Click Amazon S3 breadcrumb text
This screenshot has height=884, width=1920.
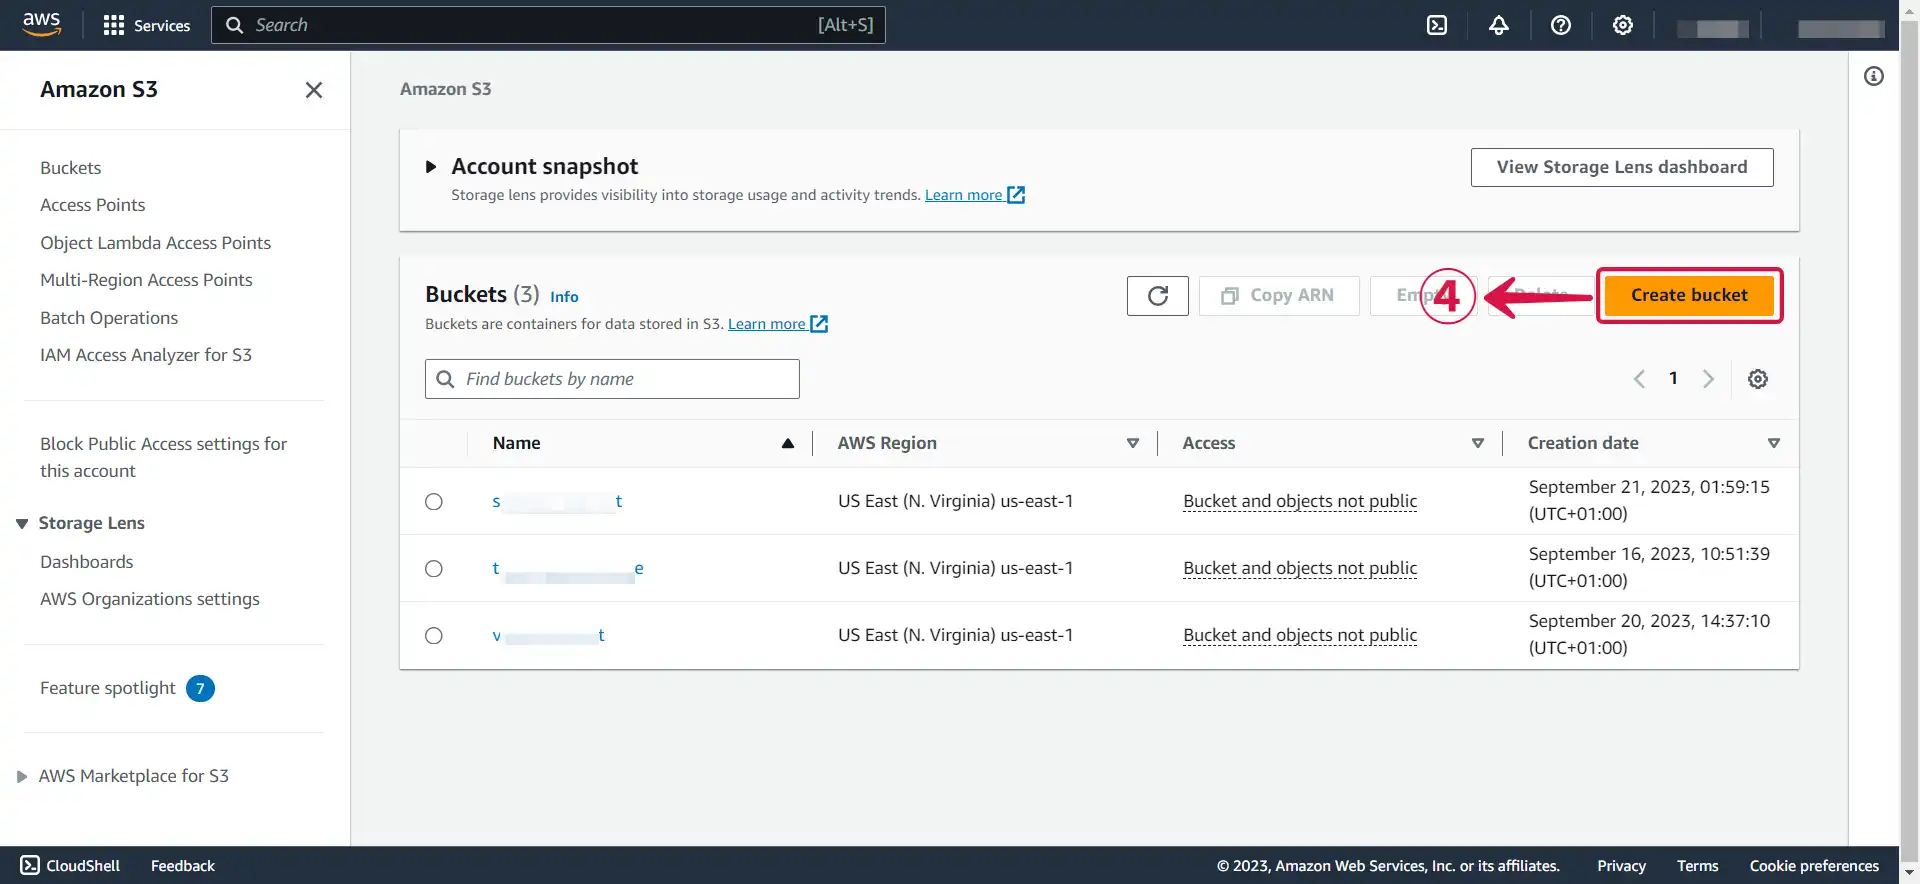[x=445, y=89]
